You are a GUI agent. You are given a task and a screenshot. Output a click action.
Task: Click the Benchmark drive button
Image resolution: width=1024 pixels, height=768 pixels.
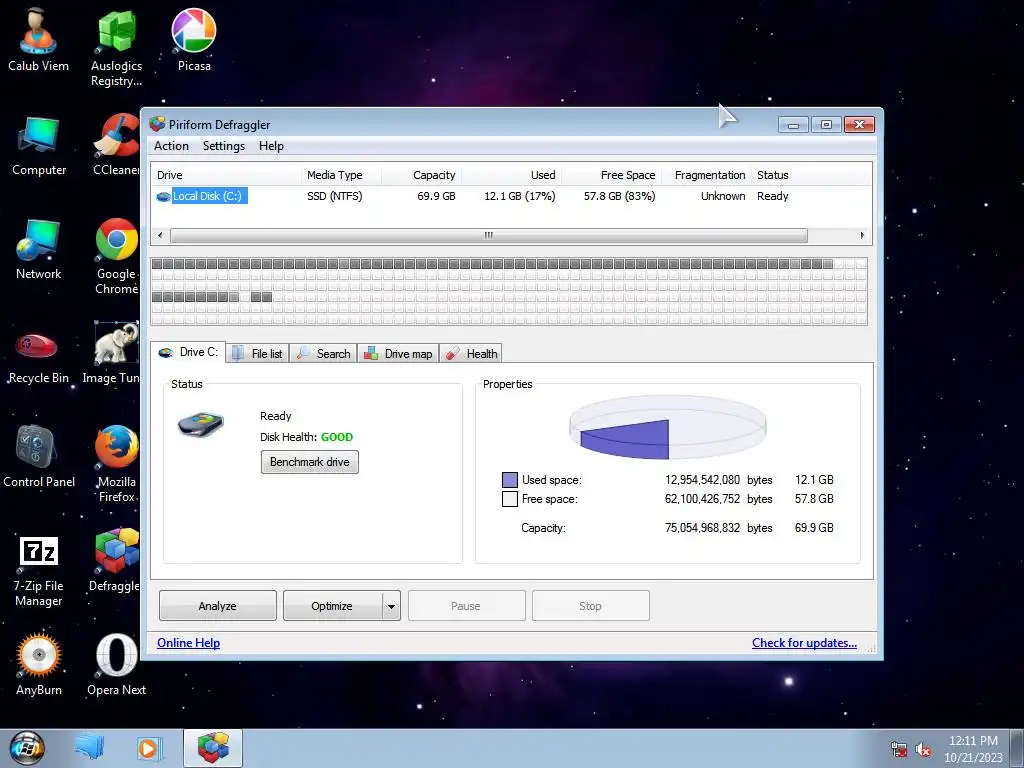(x=310, y=462)
